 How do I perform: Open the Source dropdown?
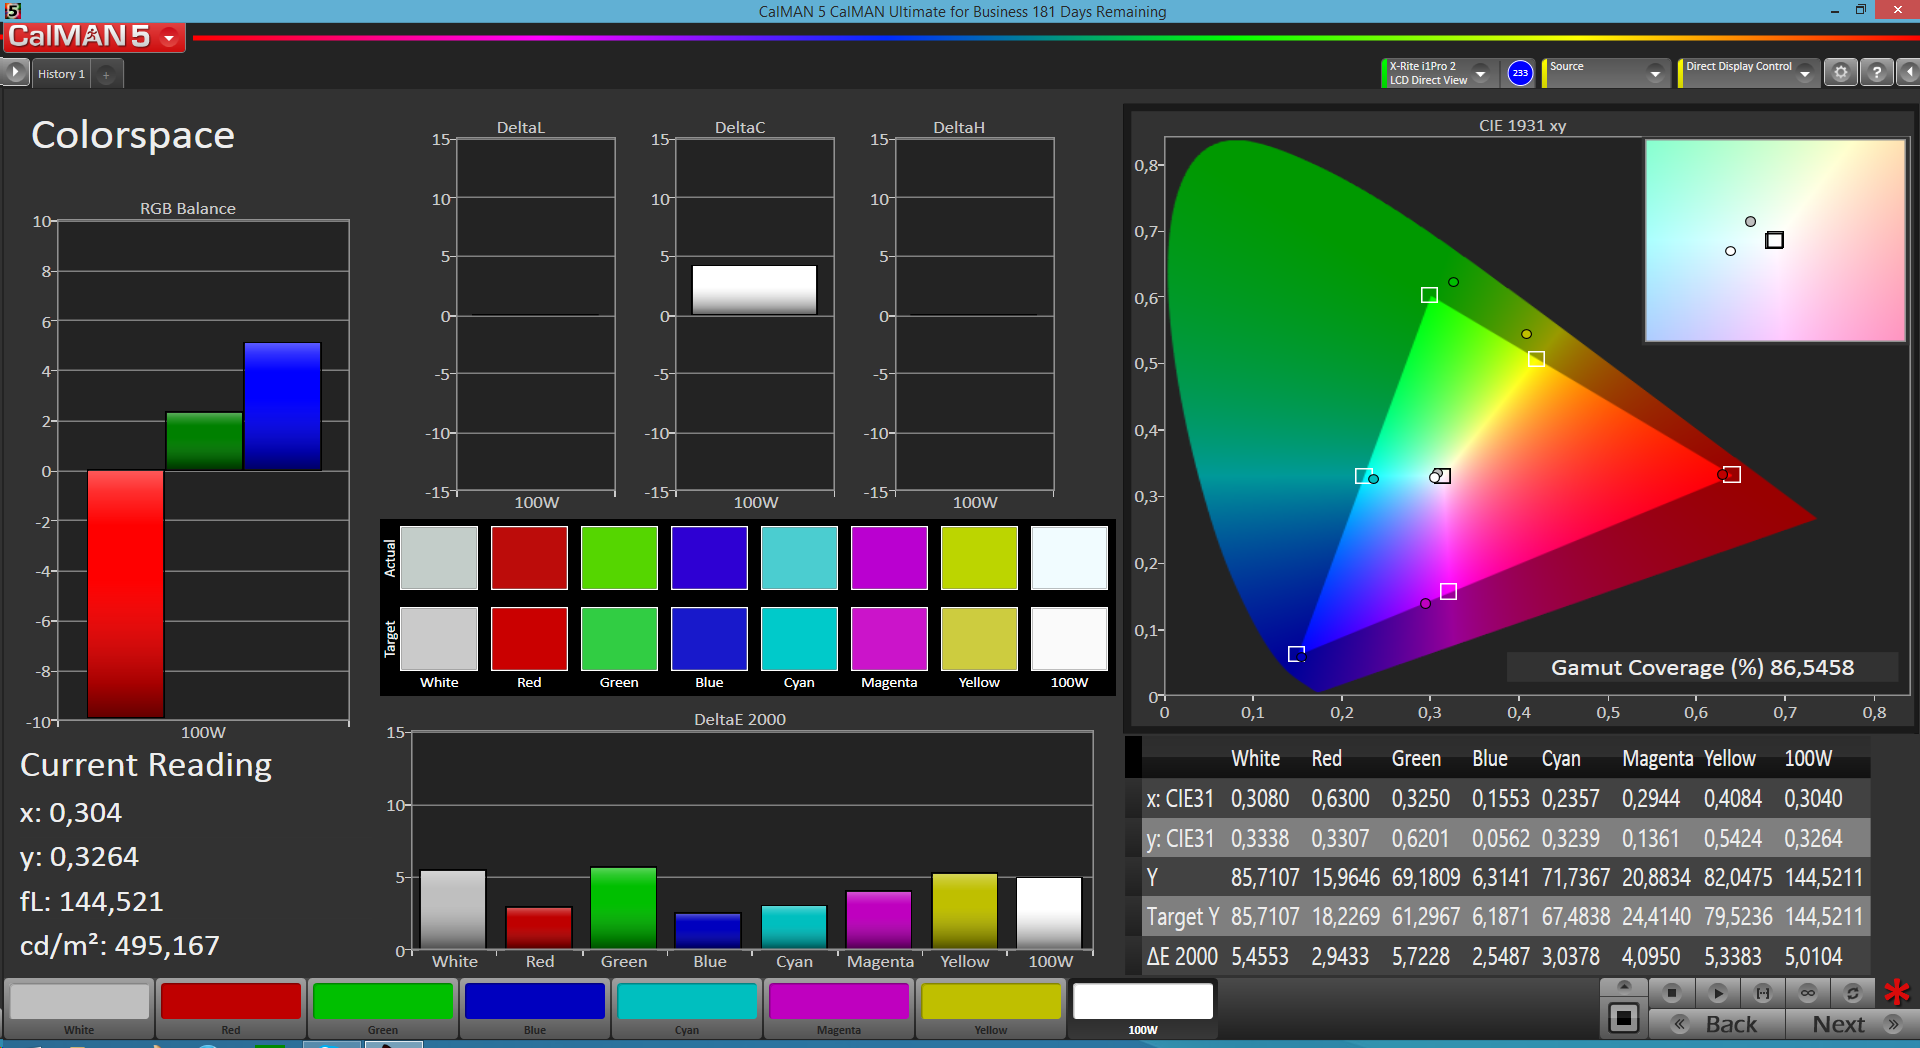coord(1655,74)
